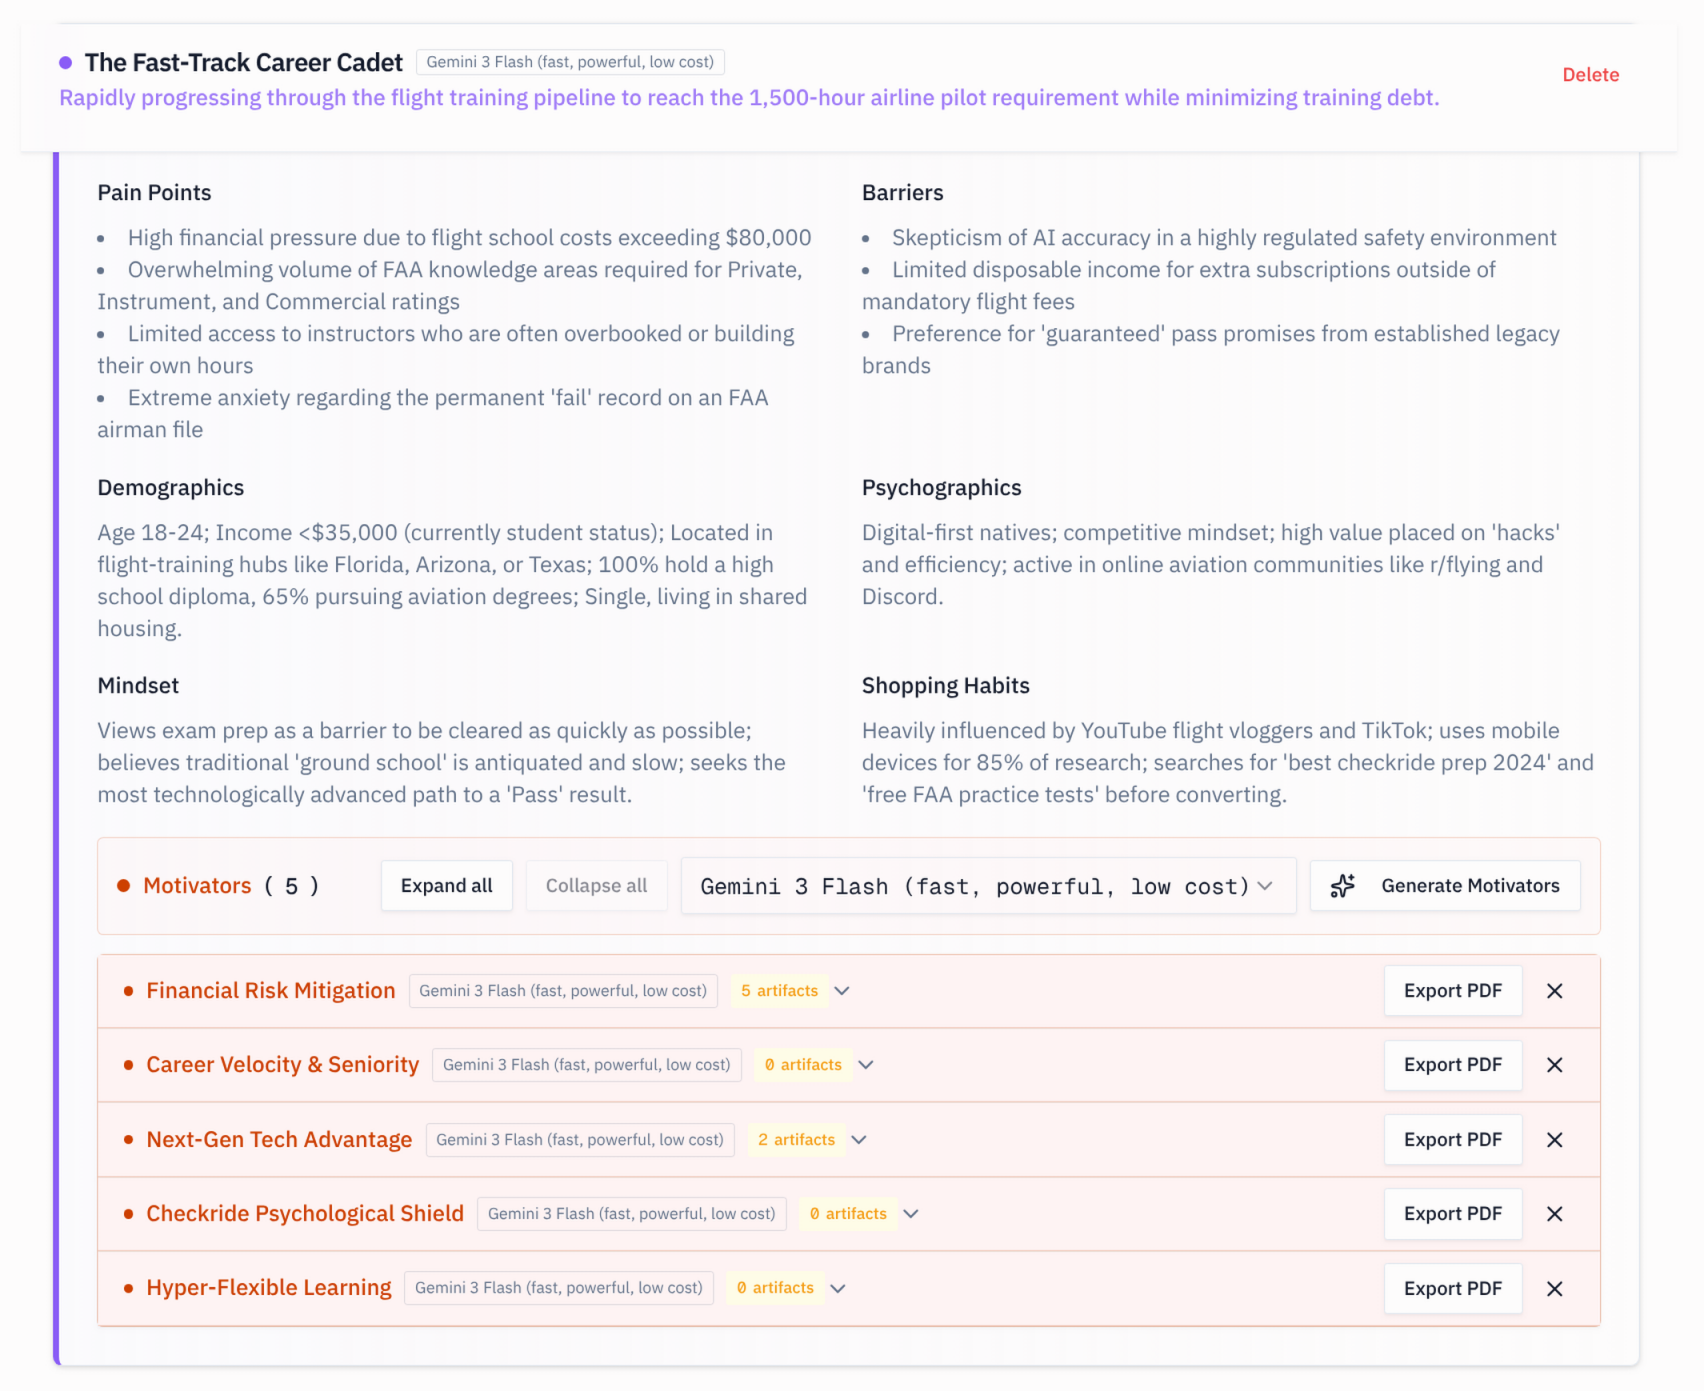Click the Barriers heading
The width and height of the screenshot is (1704, 1391).
(902, 193)
